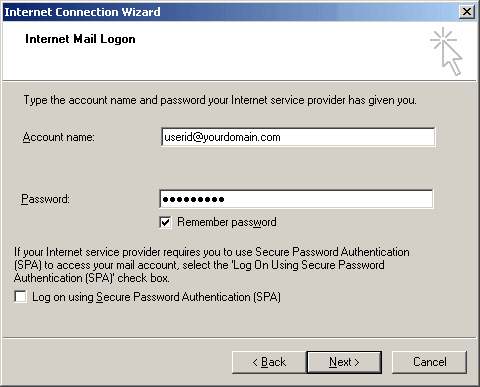Screen dimensions: 480x387
Task: Click the wizard cursor icon in header
Action: point(446,51)
